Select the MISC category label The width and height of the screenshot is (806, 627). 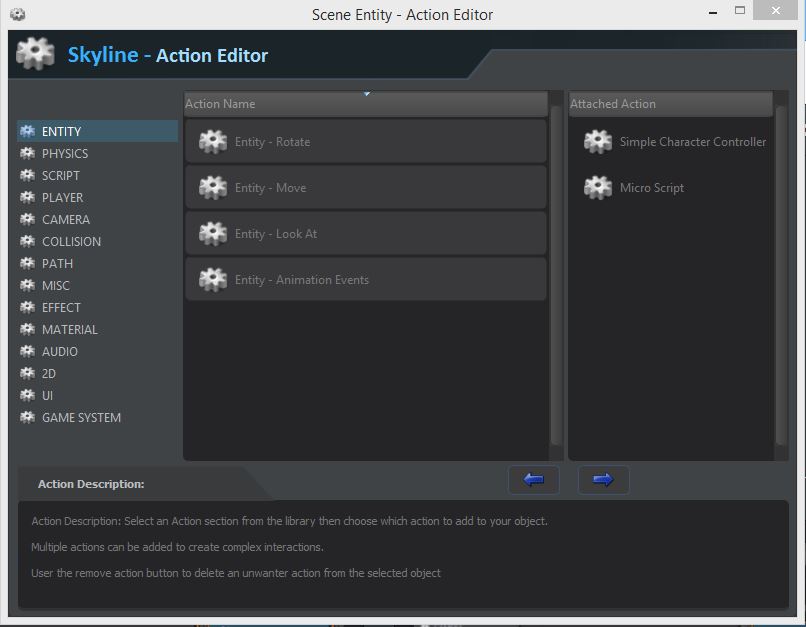pyautogui.click(x=56, y=286)
